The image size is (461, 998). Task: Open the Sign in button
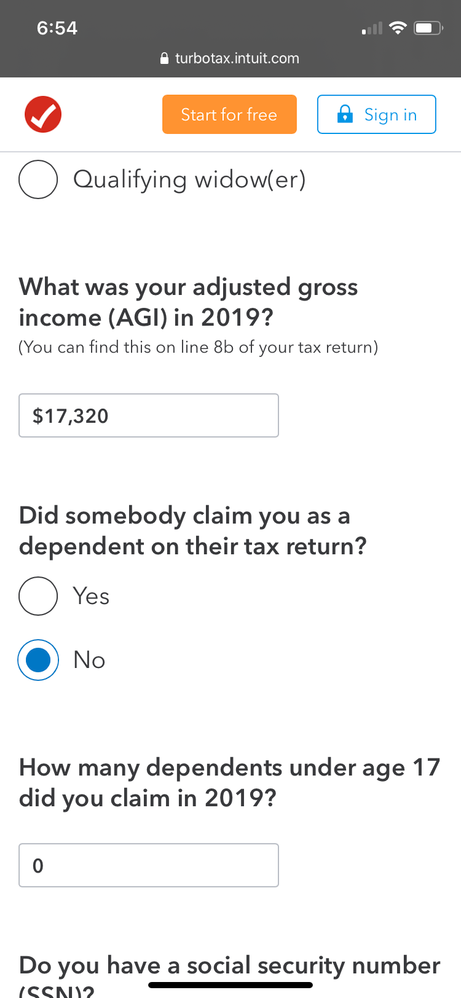[376, 115]
